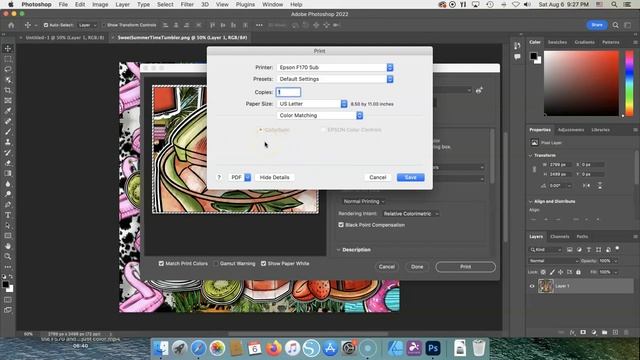
Task: Open the Normal Printing dropdown
Action: tap(363, 202)
